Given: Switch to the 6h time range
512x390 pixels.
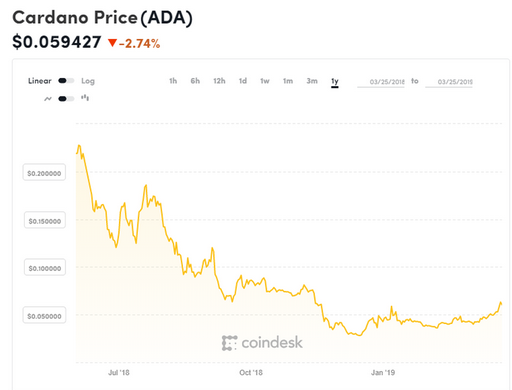Looking at the screenshot, I should click(x=195, y=81).
